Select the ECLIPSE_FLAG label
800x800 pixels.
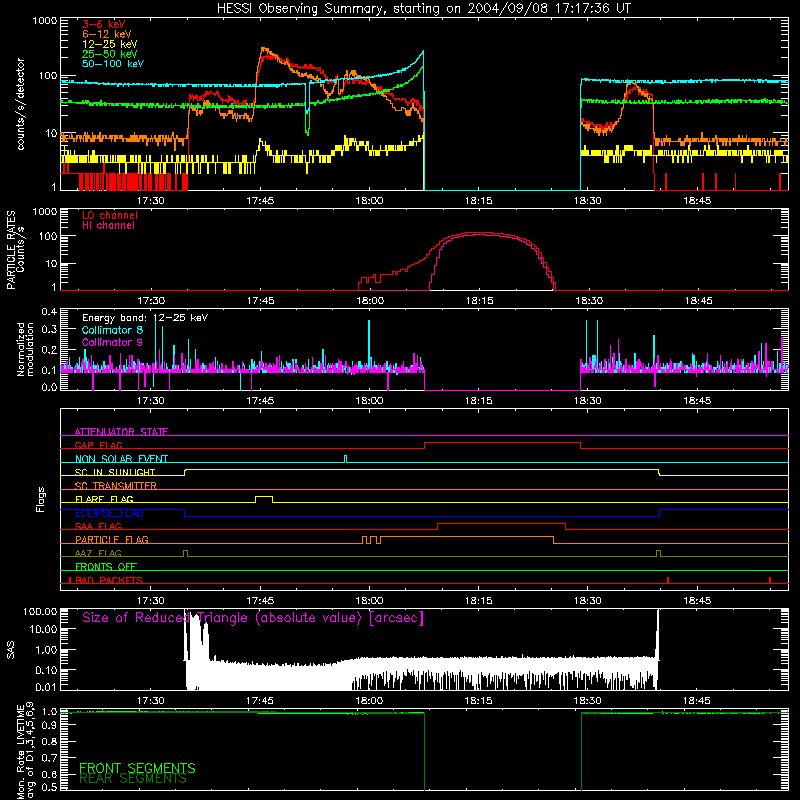coord(109,513)
